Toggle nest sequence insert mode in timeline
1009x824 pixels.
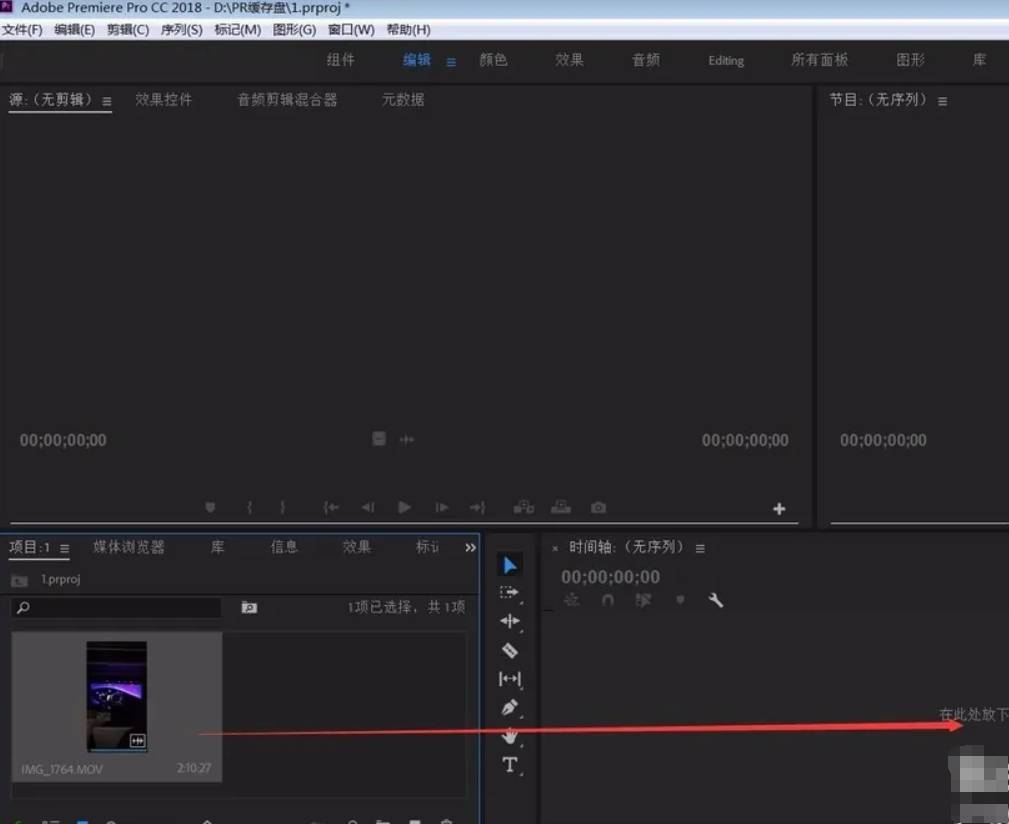point(571,600)
